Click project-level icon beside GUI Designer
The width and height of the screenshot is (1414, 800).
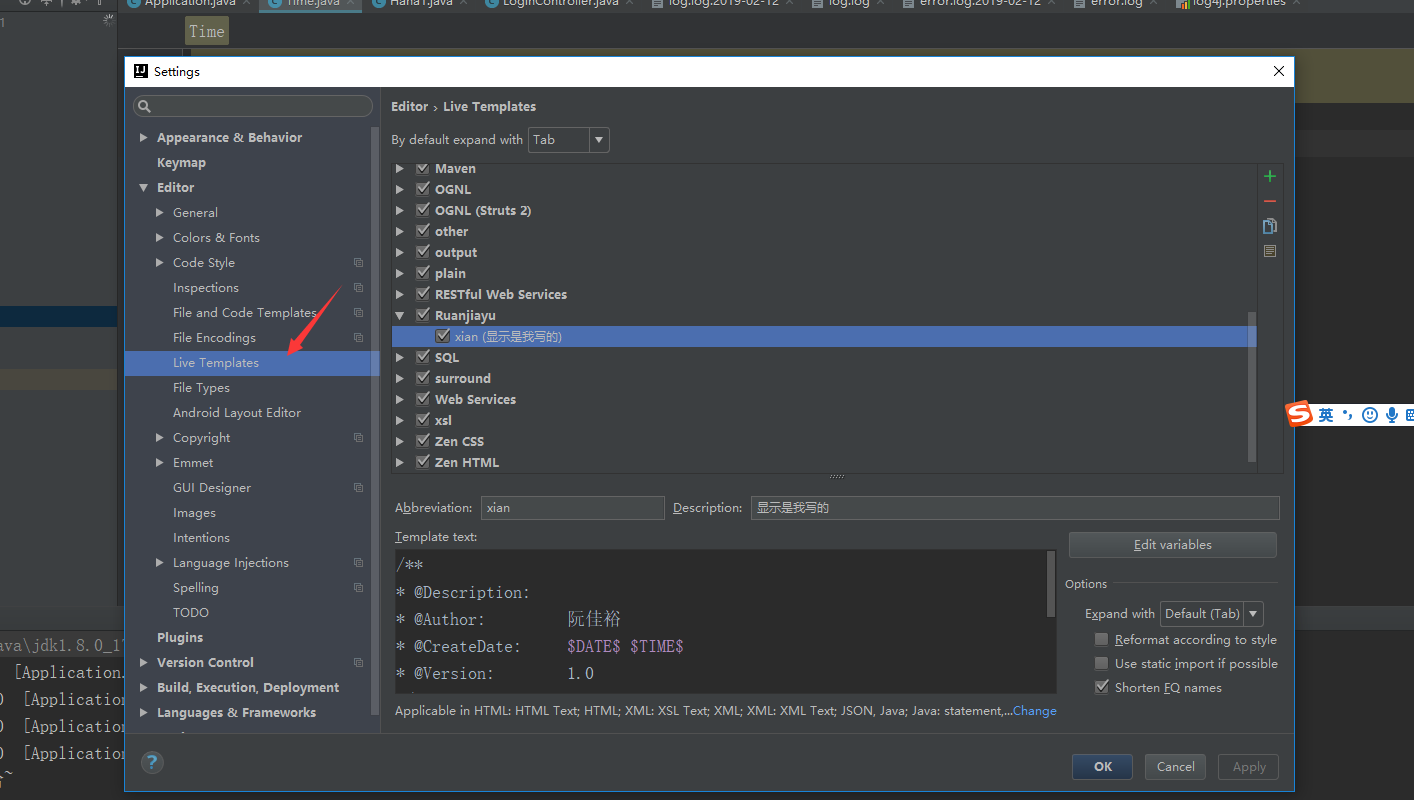pos(358,488)
